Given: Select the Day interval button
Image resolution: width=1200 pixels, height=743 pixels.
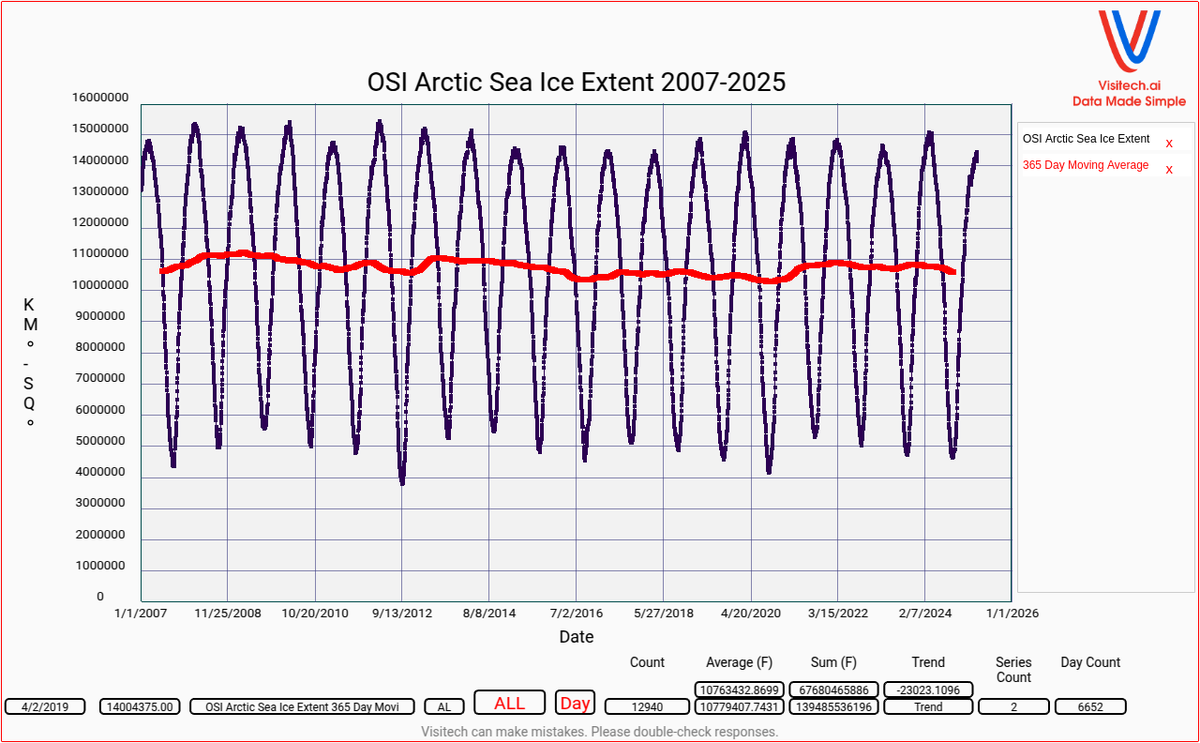Looking at the screenshot, I should (x=575, y=703).
